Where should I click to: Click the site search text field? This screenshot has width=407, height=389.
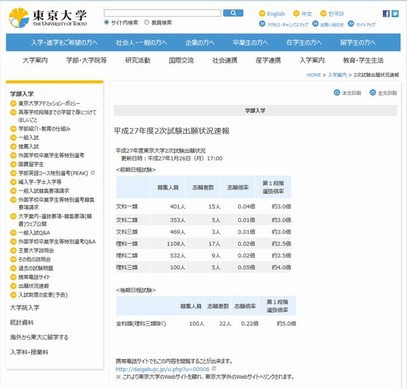(x=162, y=13)
